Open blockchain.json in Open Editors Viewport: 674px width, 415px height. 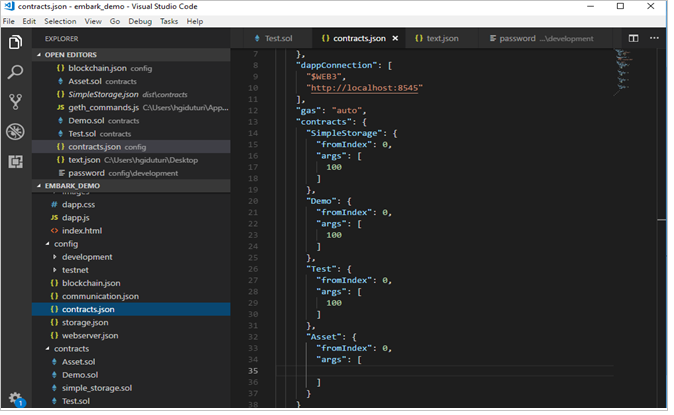tap(132, 69)
